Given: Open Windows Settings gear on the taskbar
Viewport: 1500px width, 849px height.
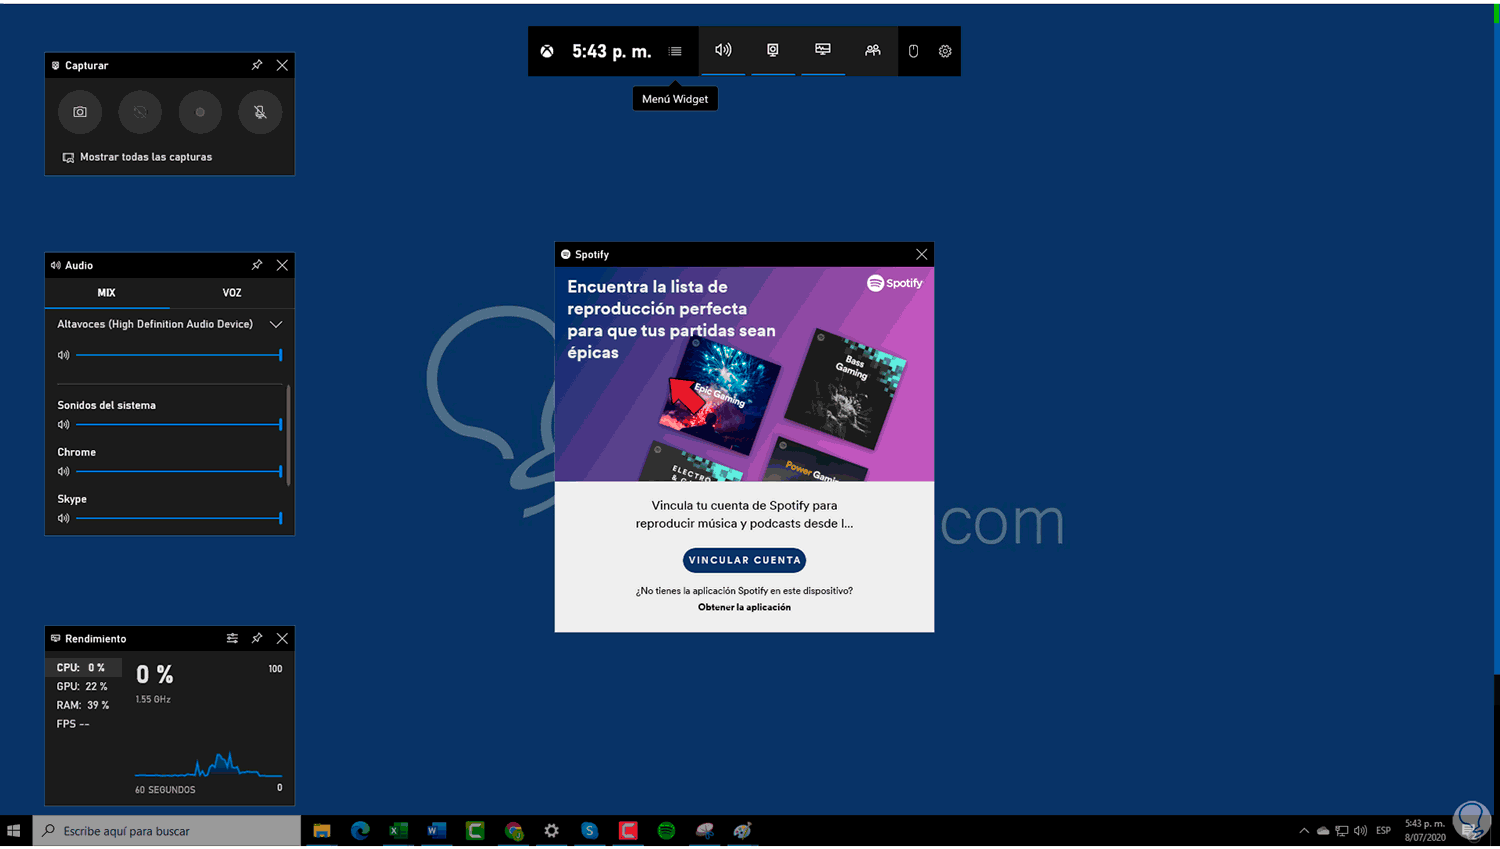Looking at the screenshot, I should click(551, 831).
